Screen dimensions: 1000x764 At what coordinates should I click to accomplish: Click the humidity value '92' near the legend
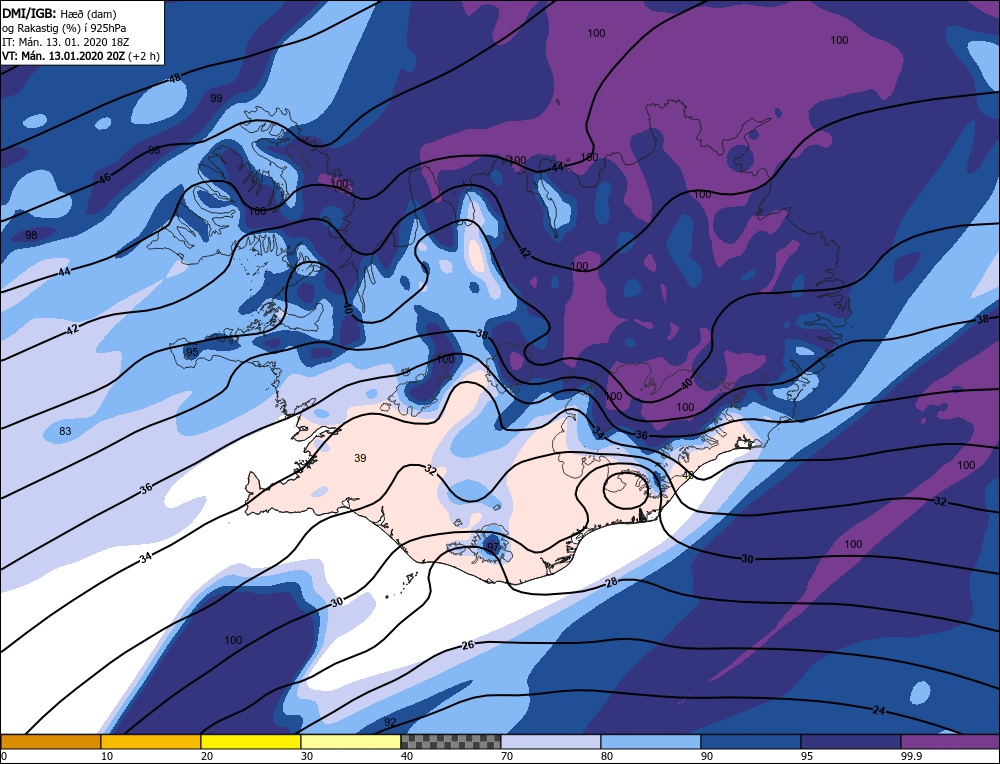(x=390, y=722)
